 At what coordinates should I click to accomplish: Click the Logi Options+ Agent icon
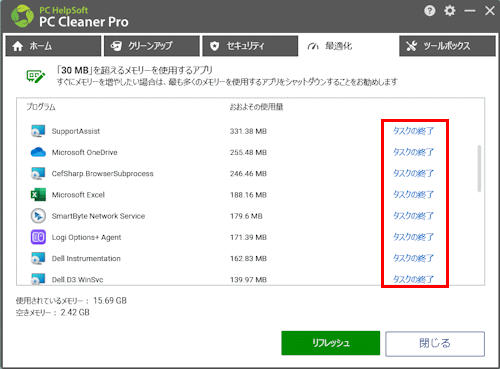[x=38, y=237]
